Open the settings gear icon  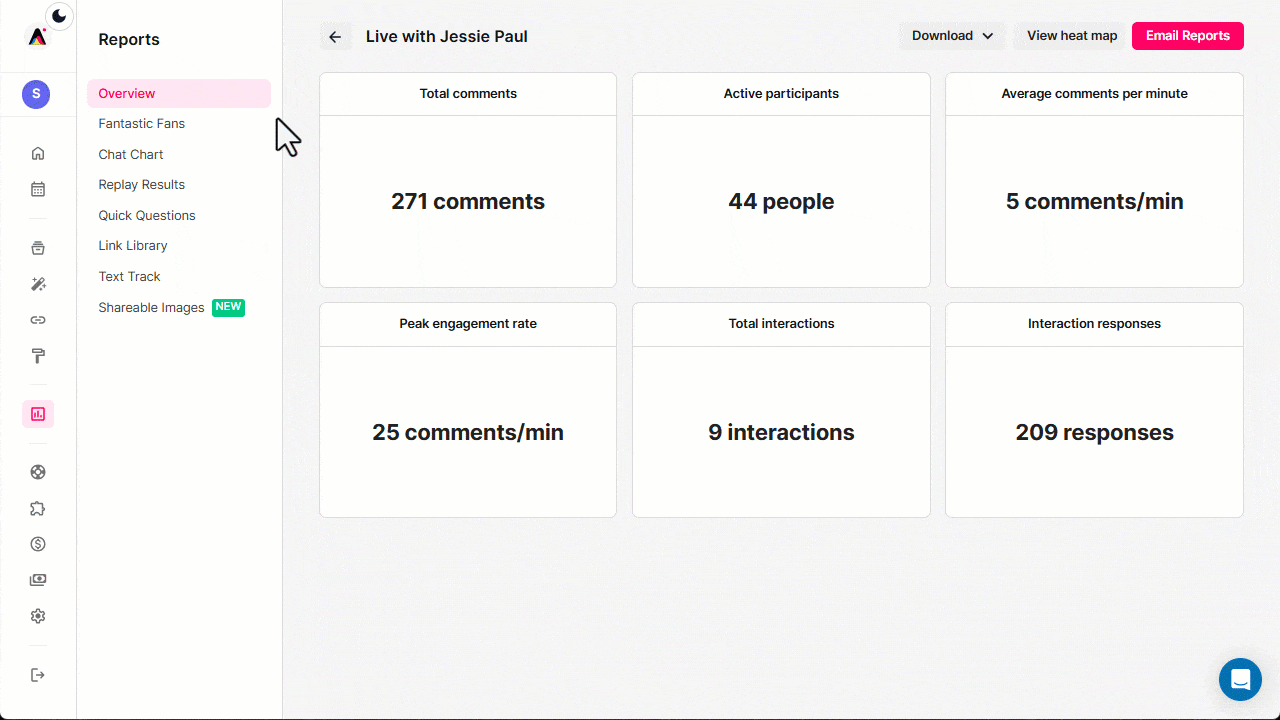pyautogui.click(x=38, y=616)
